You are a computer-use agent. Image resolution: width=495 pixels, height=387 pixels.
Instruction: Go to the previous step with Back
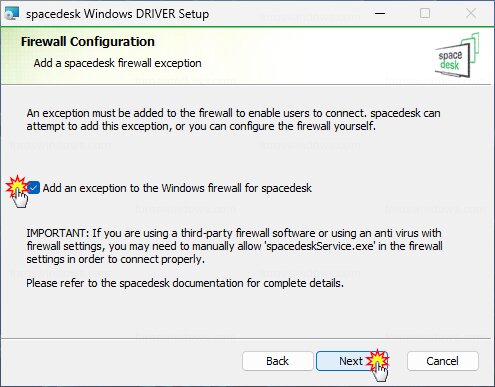coord(278,361)
